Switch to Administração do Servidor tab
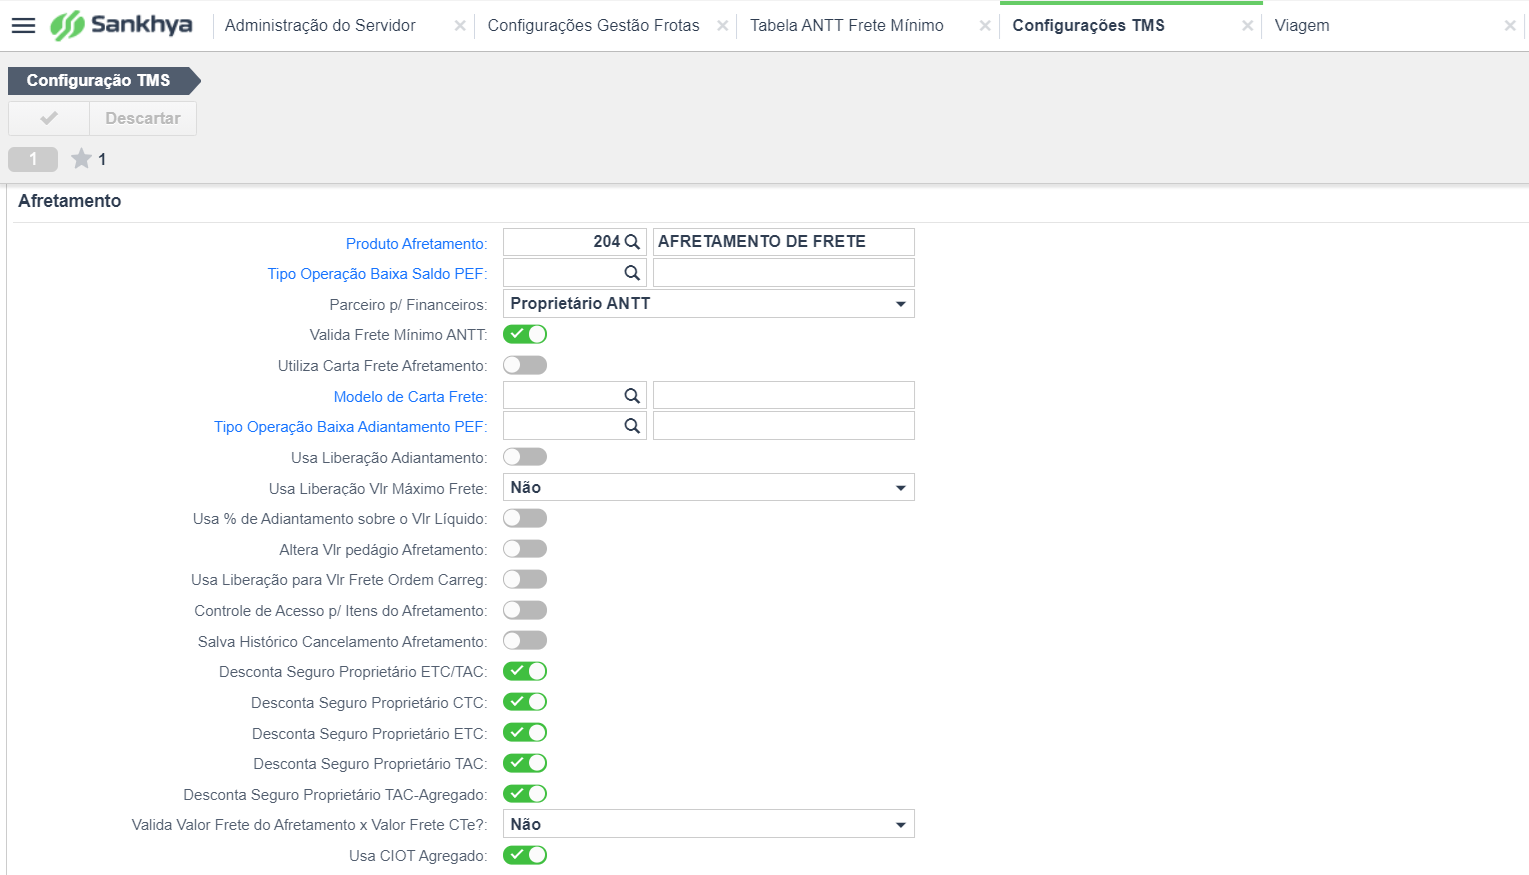This screenshot has height=875, width=1529. (x=320, y=26)
